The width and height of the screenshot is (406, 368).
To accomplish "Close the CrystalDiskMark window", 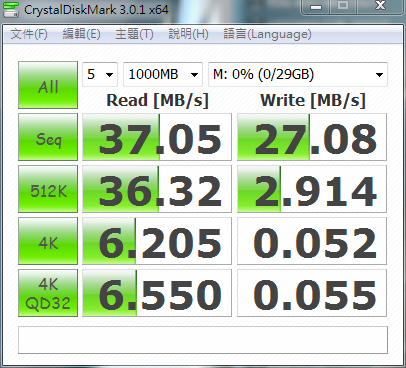I will pos(380,6).
